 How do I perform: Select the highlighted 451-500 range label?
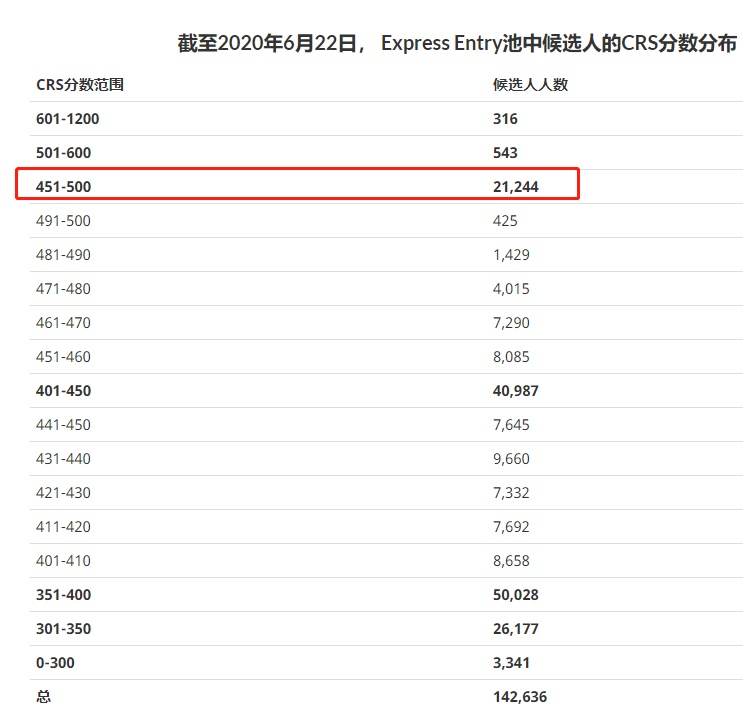point(63,187)
